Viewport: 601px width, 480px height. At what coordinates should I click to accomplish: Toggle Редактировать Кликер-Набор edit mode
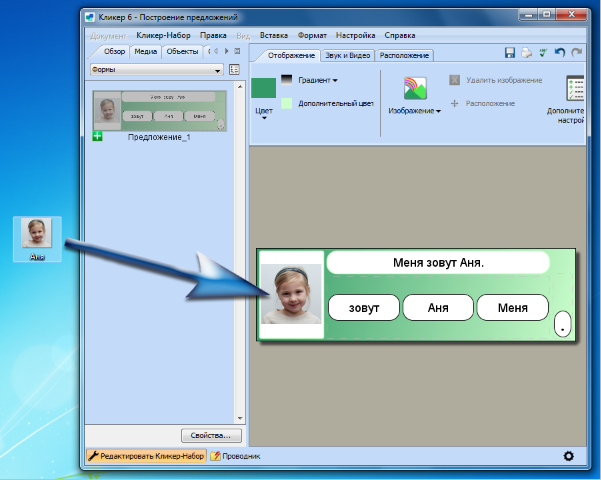145,456
